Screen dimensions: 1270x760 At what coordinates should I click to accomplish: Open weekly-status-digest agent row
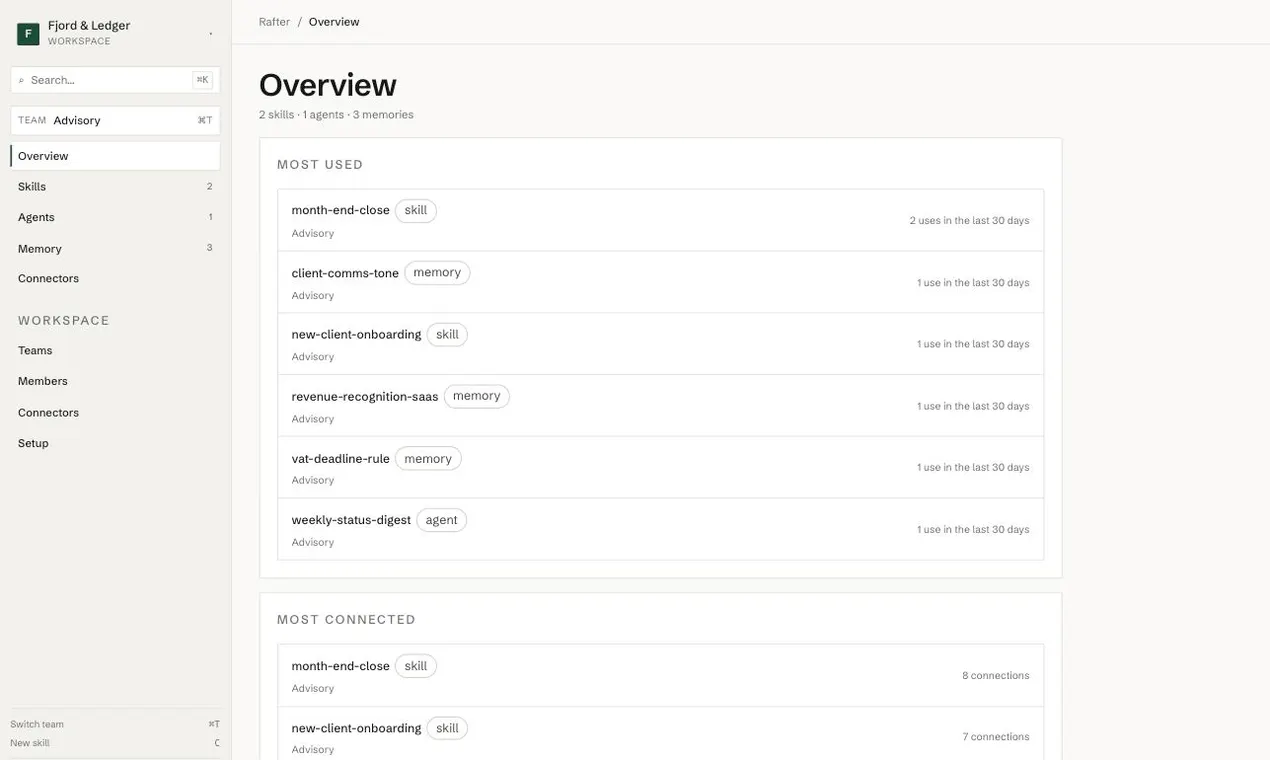(x=660, y=529)
